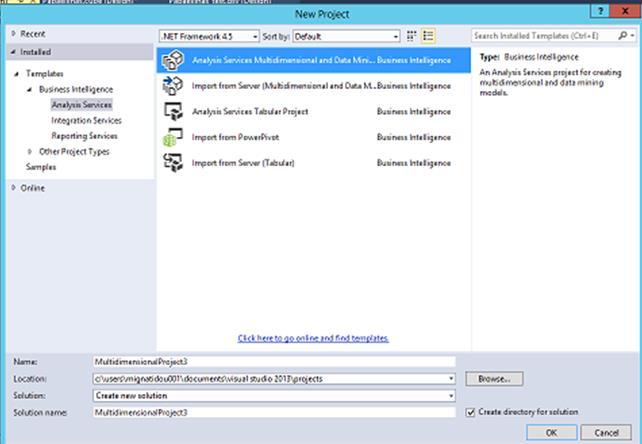642x444 pixels.
Task: Click the Solution name input field
Action: tap(274, 412)
